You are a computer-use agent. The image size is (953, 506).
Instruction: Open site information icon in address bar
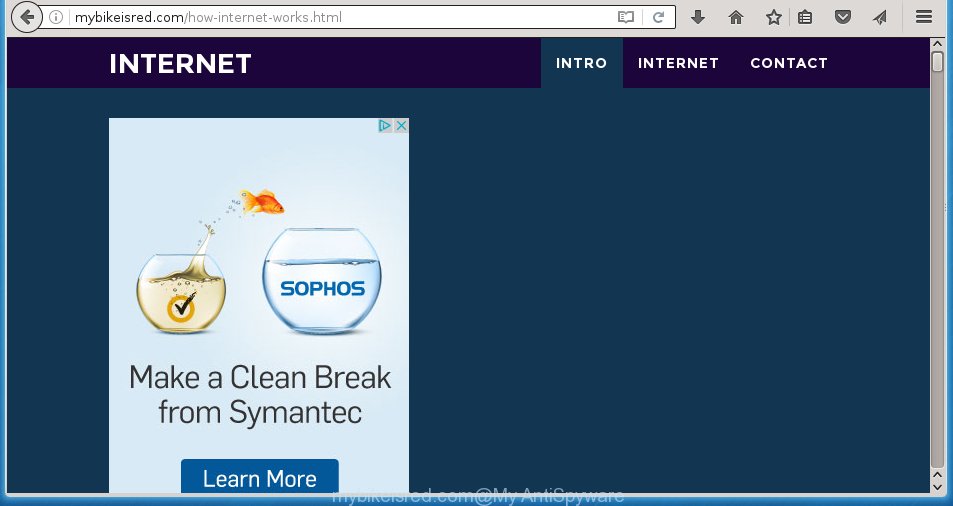coord(56,17)
